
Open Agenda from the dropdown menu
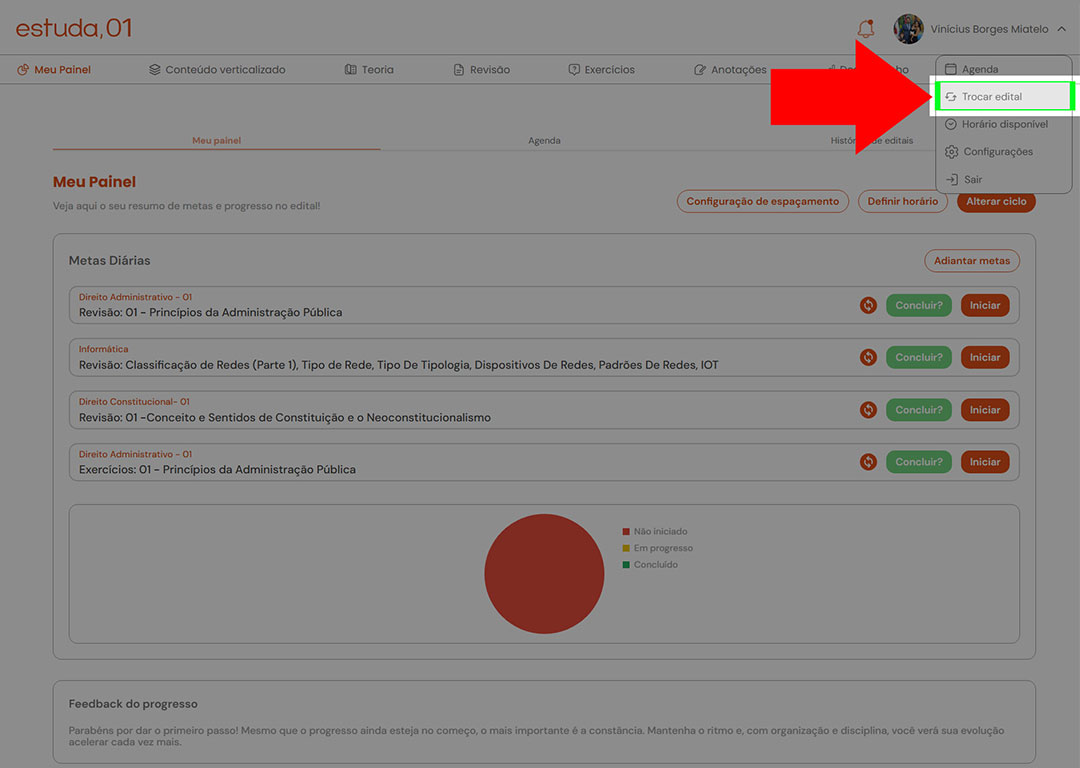(x=979, y=70)
